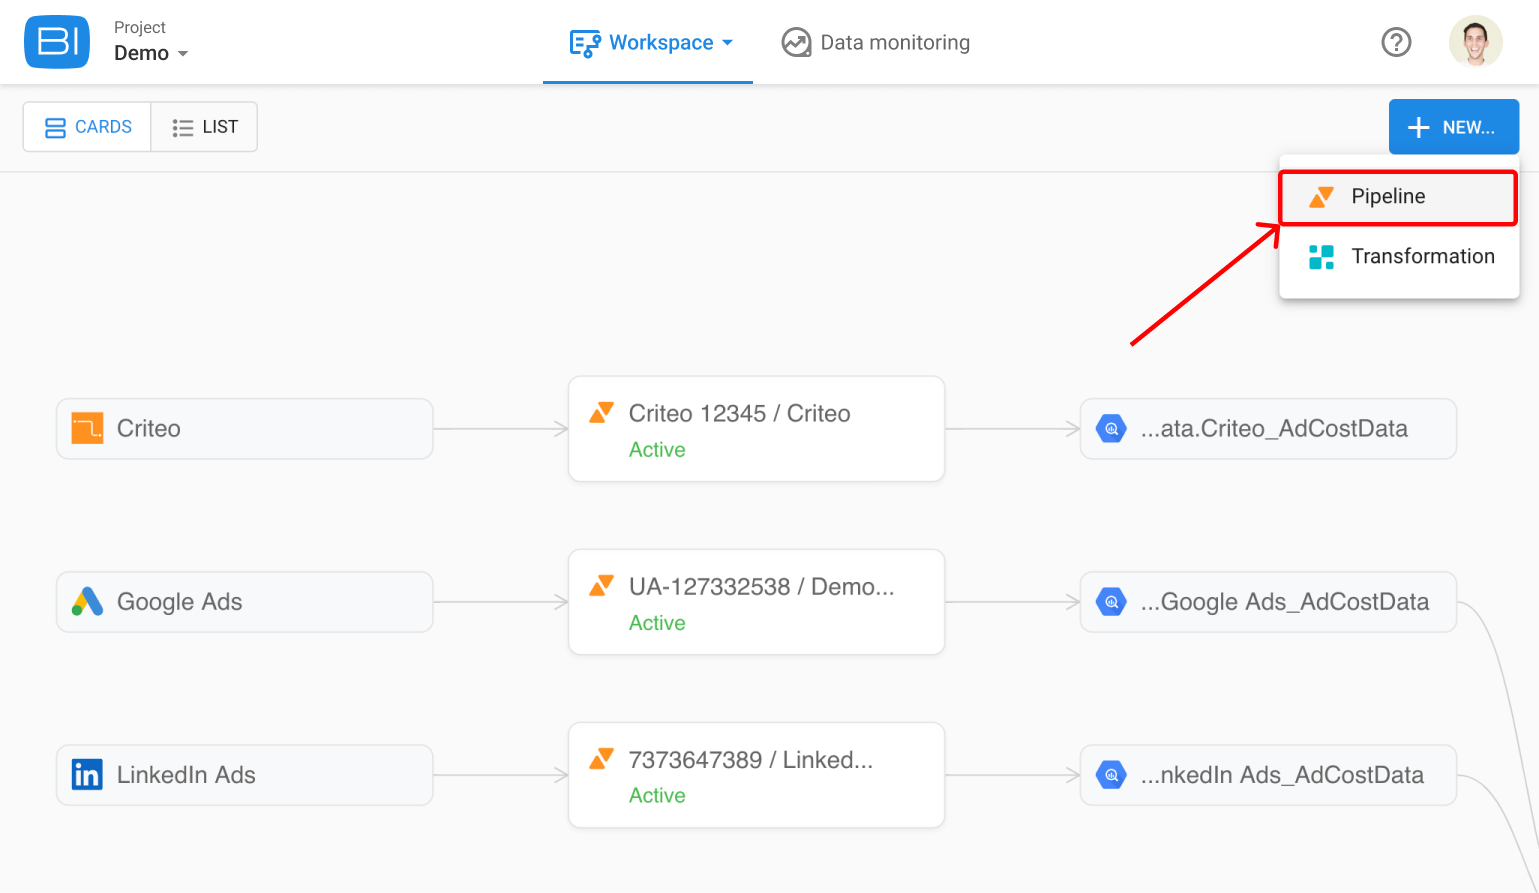Expand the Workspace dropdown caret
This screenshot has height=893, width=1539.
tap(727, 43)
